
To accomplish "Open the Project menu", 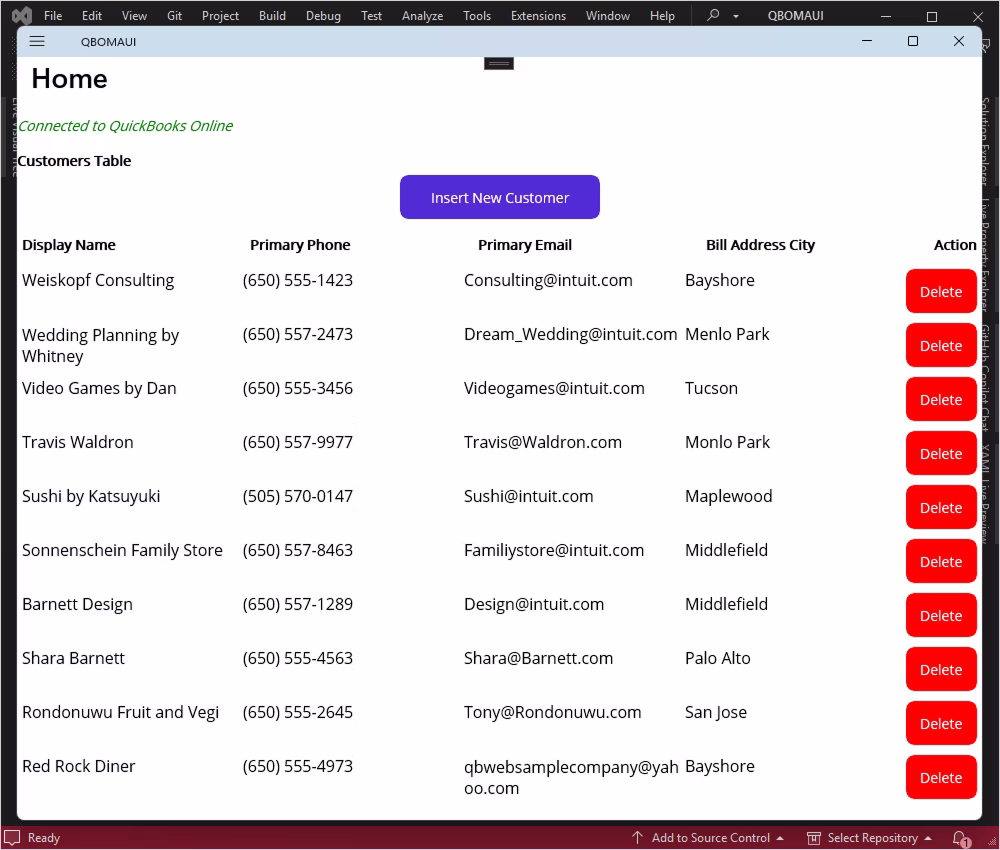I will pyautogui.click(x=220, y=15).
